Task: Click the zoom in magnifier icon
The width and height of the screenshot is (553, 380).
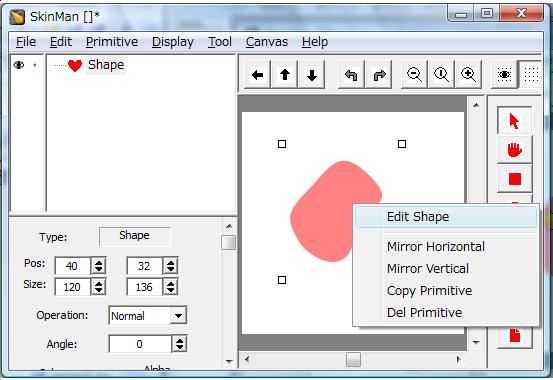Action: click(469, 74)
